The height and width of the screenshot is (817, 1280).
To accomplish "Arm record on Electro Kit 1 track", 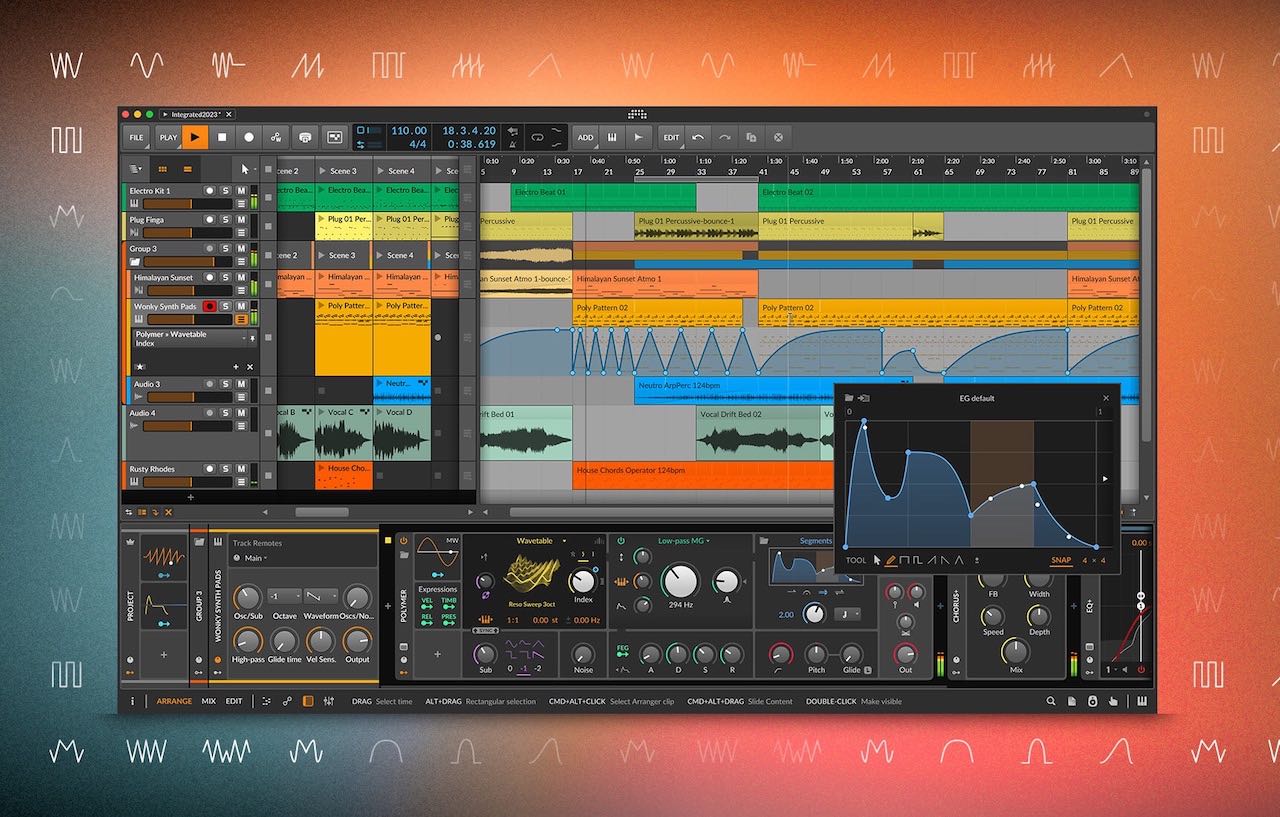I will [210, 190].
